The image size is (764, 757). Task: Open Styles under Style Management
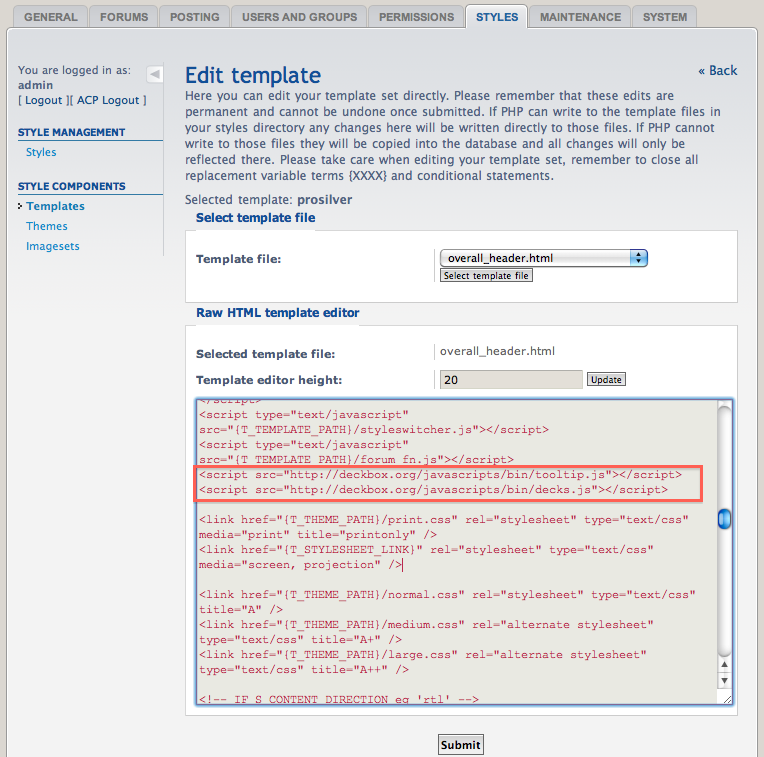point(41,152)
